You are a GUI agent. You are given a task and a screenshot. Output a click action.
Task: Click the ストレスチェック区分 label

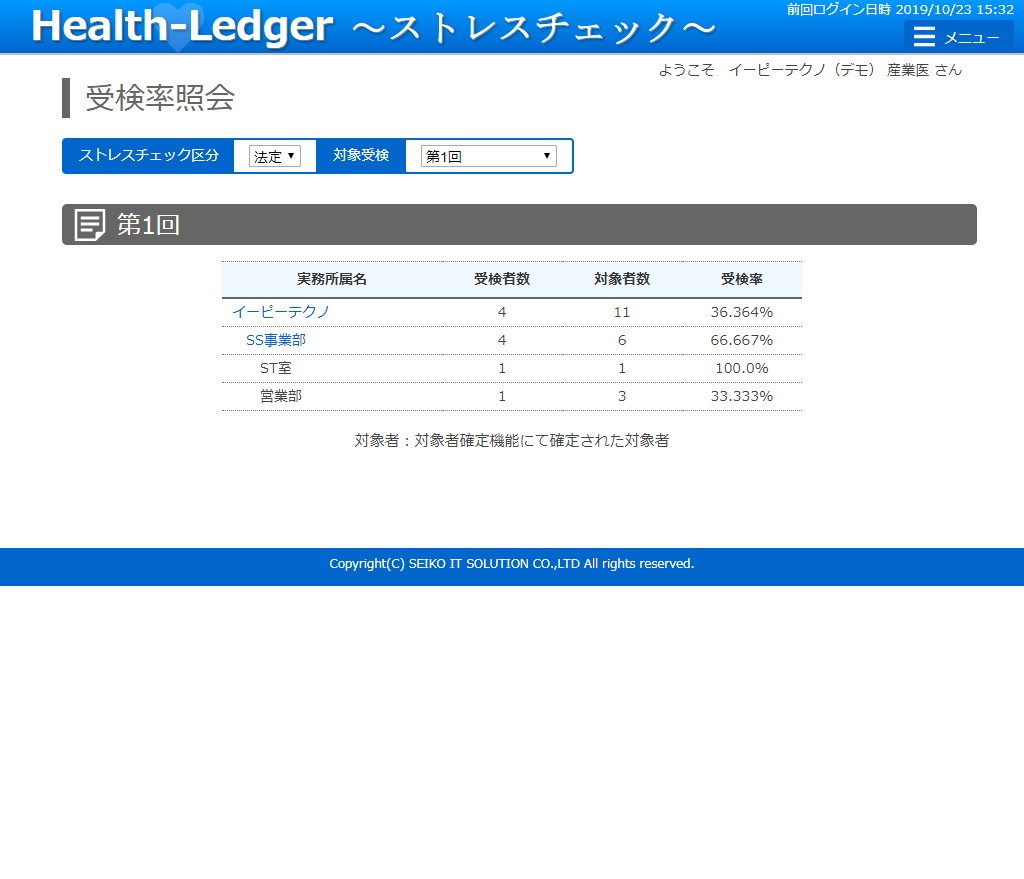[x=149, y=156]
